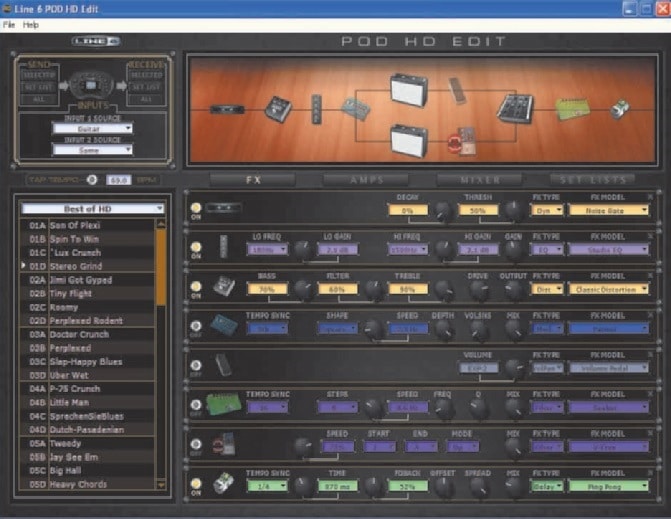Click the Line 6 logo
The height and width of the screenshot is (519, 671).
click(x=96, y=41)
